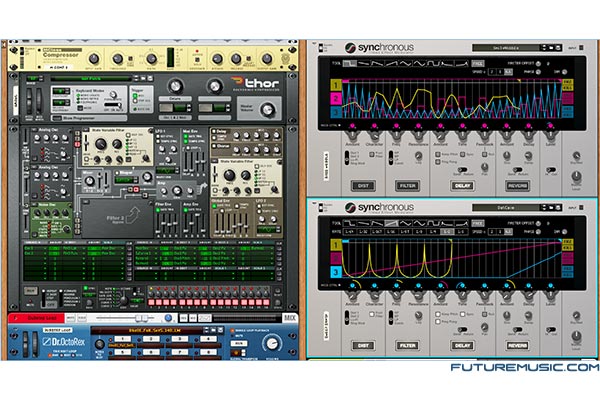Viewport: 600px width, 400px height.
Task: Expand Thor with Show Programmer button
Action: [57, 118]
